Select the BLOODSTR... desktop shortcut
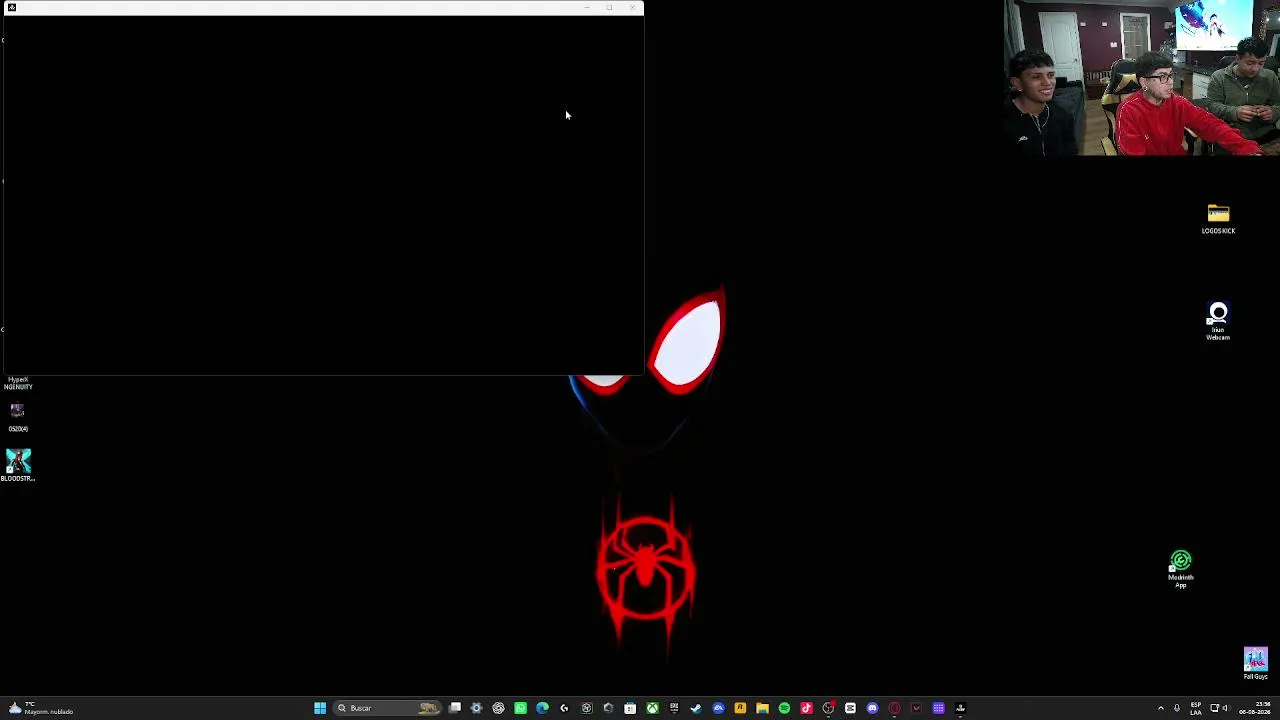Image resolution: width=1280 pixels, height=720 pixels. 18,465
